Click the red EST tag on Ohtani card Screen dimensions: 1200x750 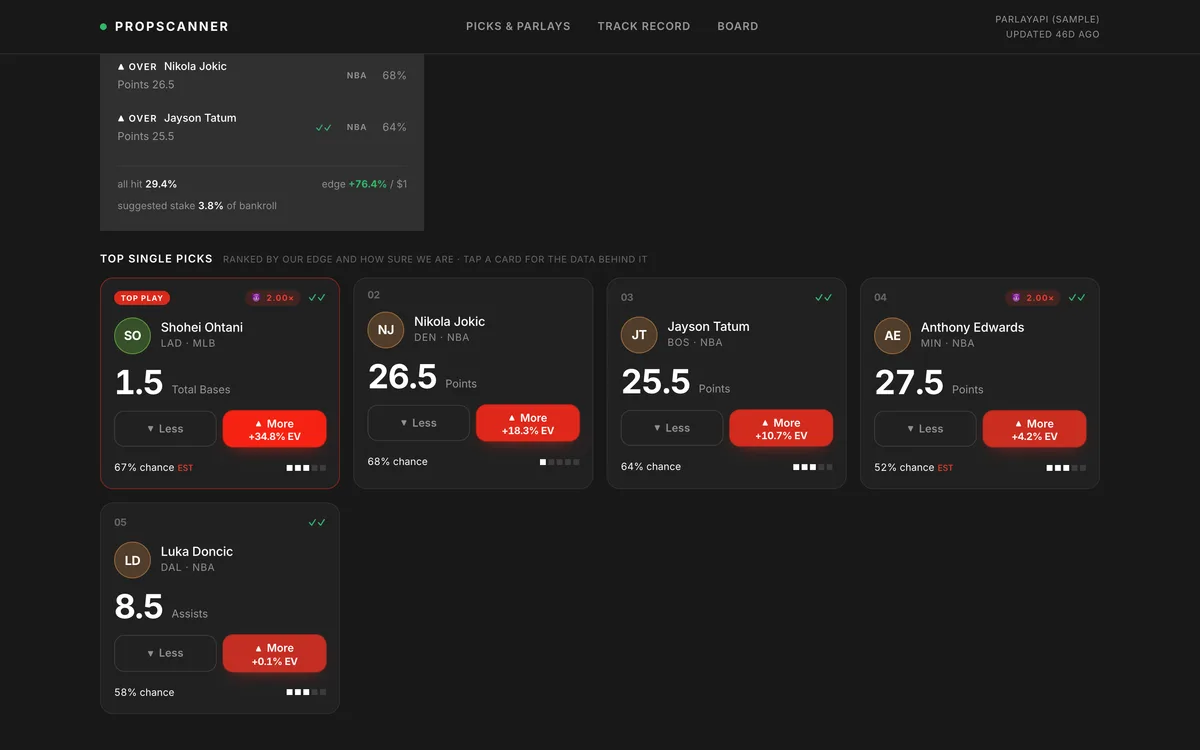click(x=185, y=468)
